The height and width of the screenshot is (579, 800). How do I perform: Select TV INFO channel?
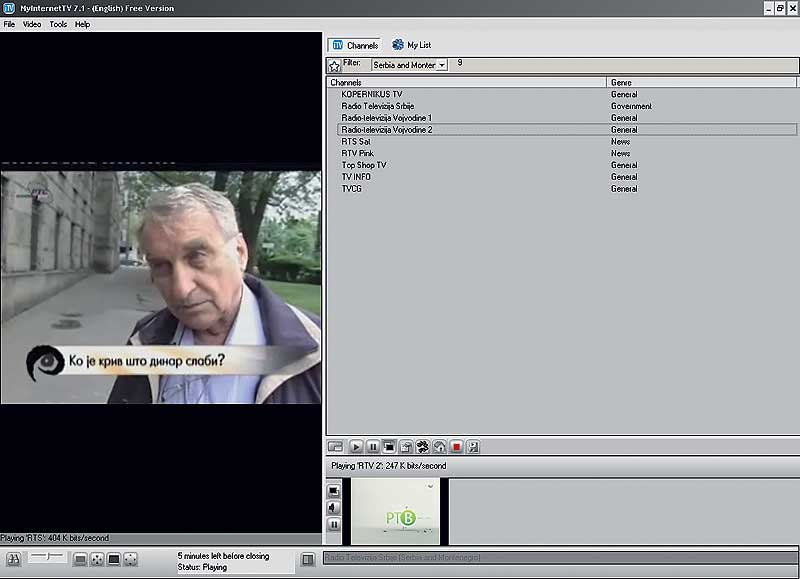click(356, 177)
